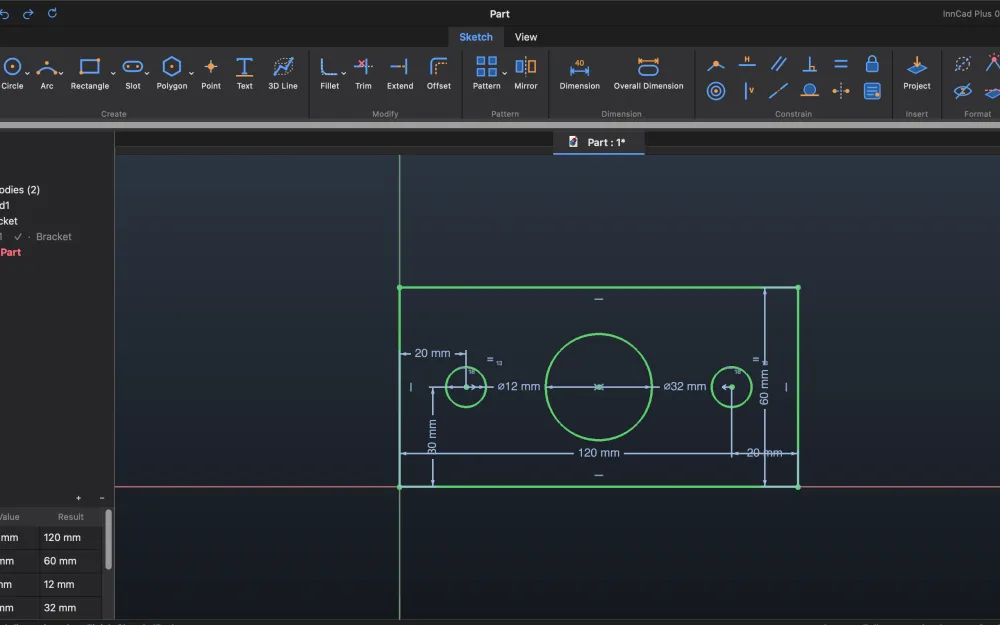Screen dimensions: 1000x625
Task: Open the Polygon tool dropdown arrow
Action: coord(191,73)
